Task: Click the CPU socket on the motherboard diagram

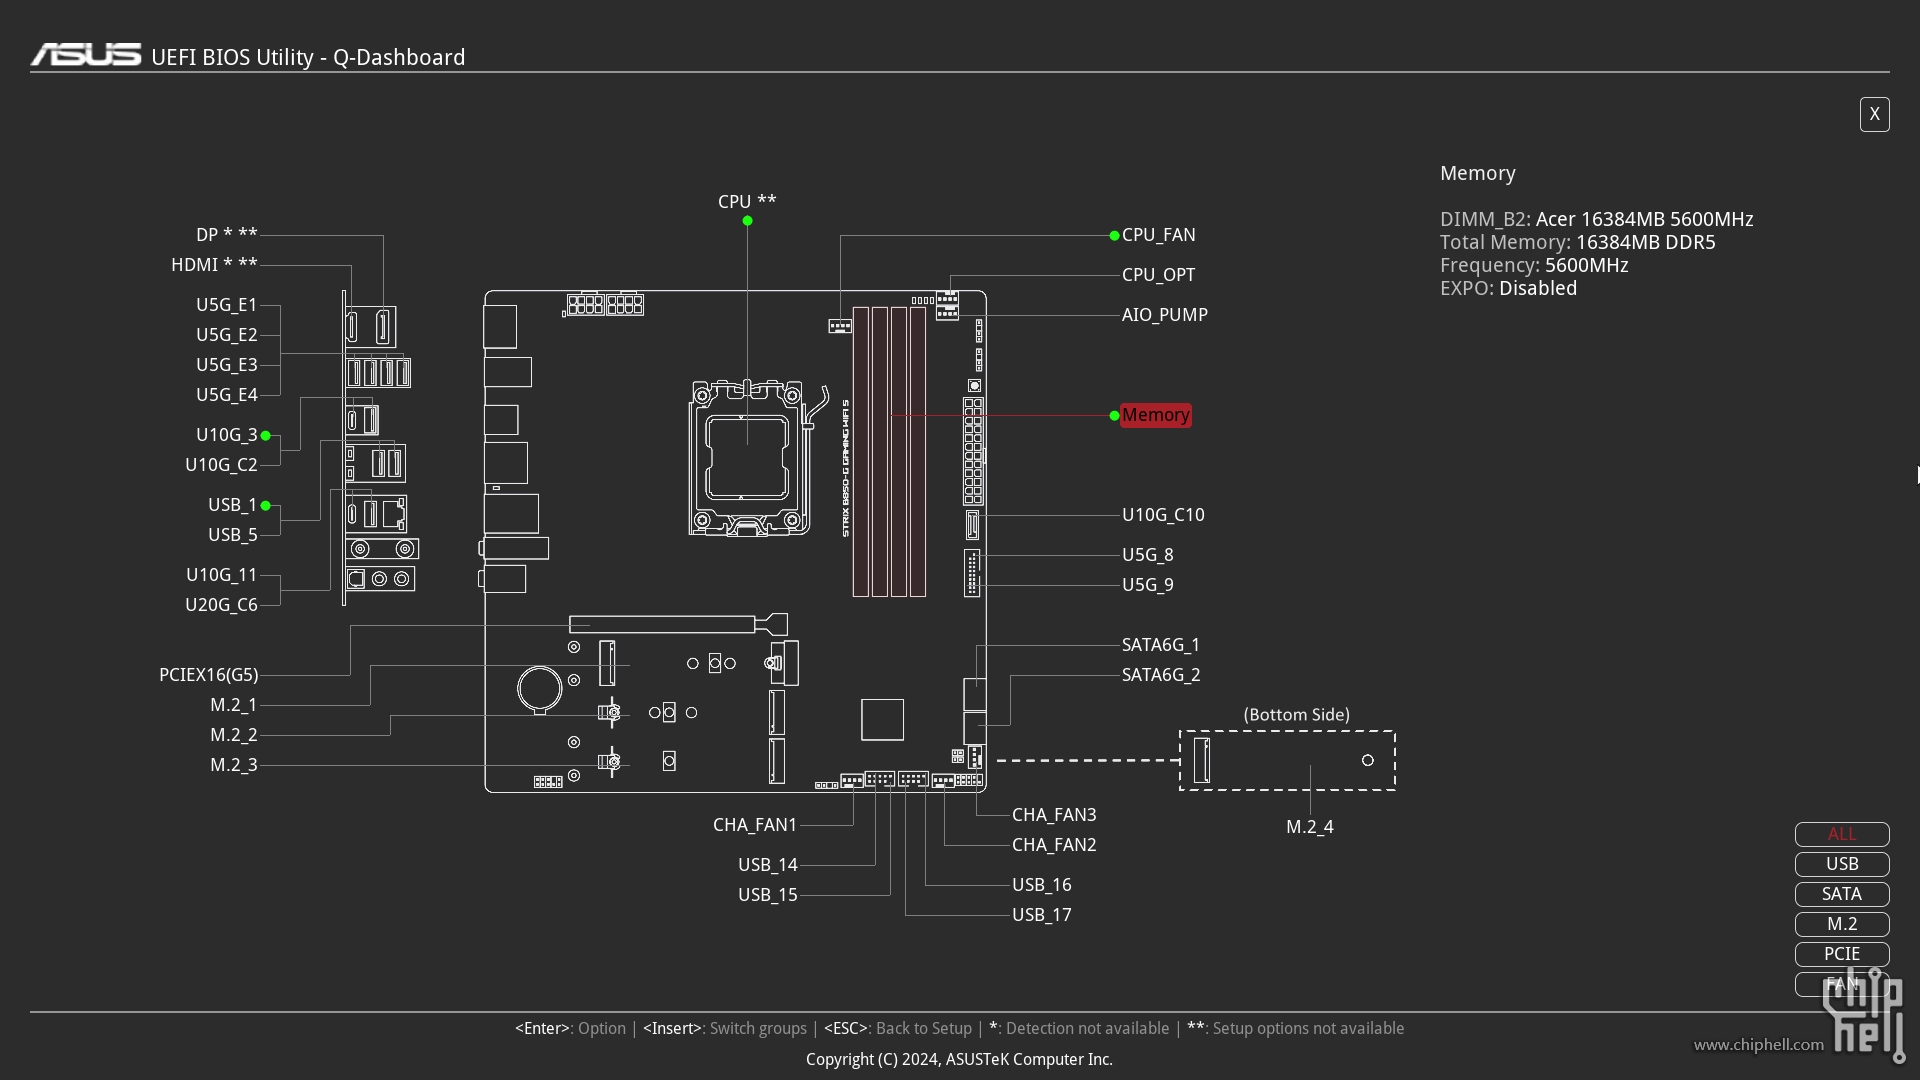Action: click(748, 457)
